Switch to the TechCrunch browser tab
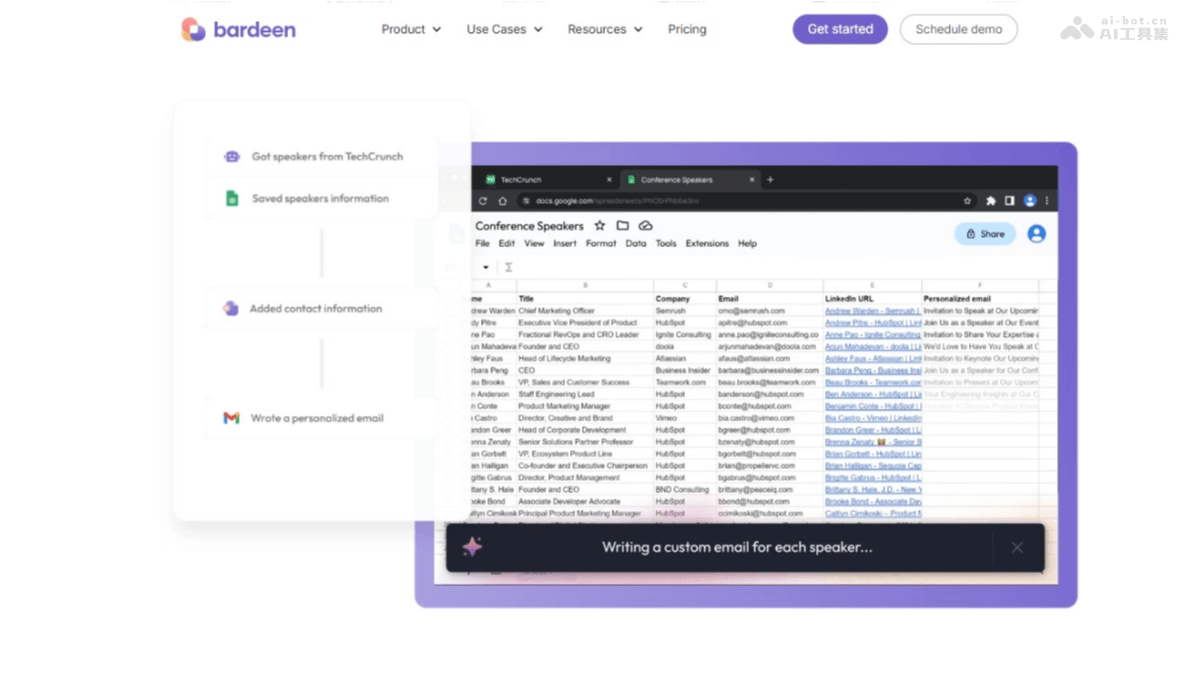This screenshot has height=675, width=1200. coord(545,180)
